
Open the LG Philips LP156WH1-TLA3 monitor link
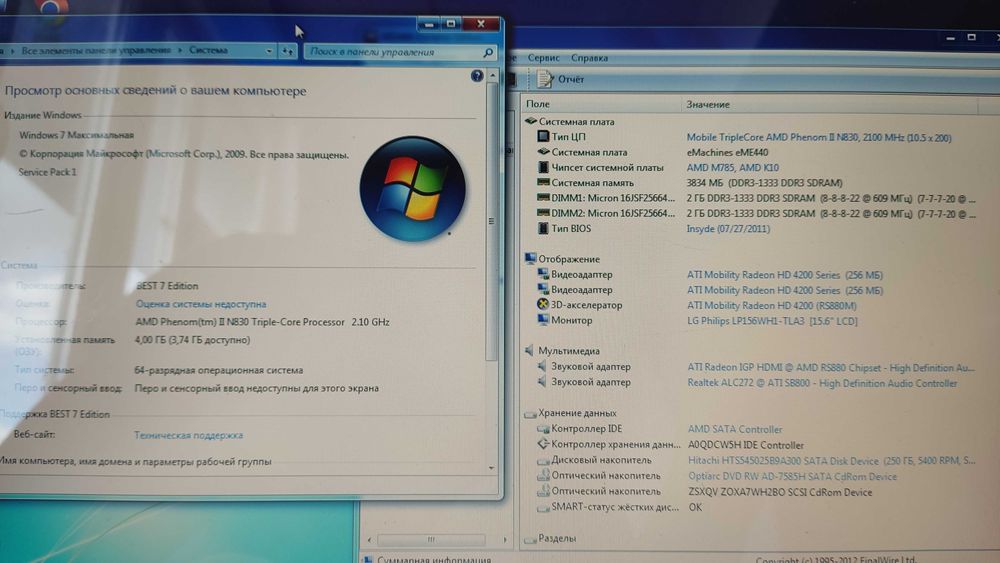pyautogui.click(x=772, y=321)
